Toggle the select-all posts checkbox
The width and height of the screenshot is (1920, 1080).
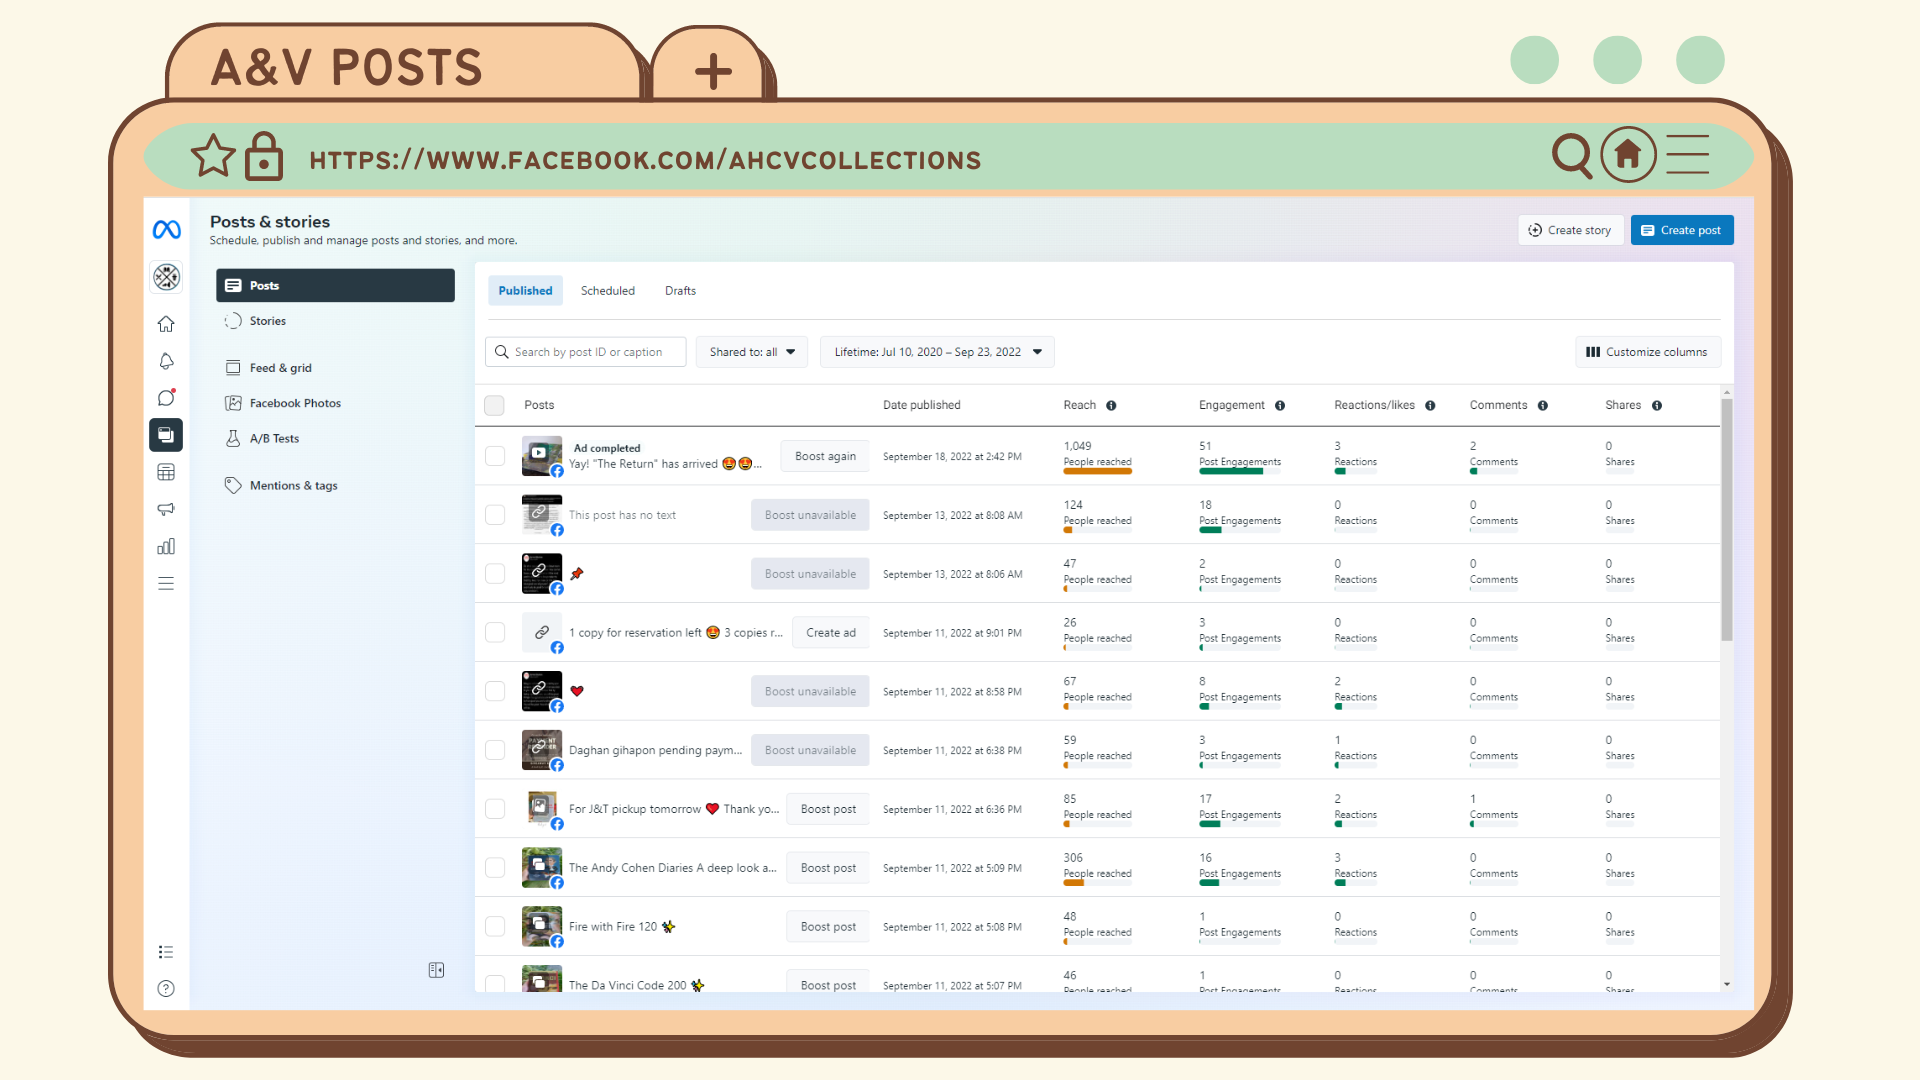pos(494,405)
